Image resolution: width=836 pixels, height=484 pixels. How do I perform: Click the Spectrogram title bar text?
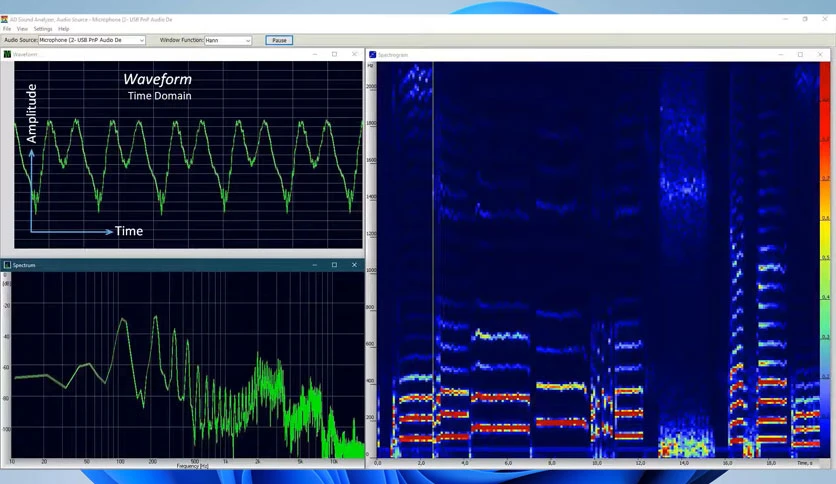pyautogui.click(x=393, y=55)
